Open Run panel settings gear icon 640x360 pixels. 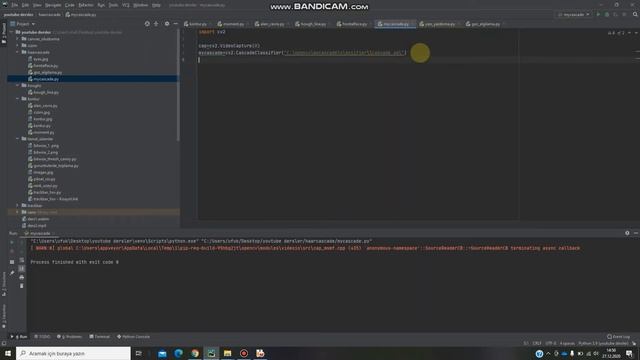pos(627,233)
